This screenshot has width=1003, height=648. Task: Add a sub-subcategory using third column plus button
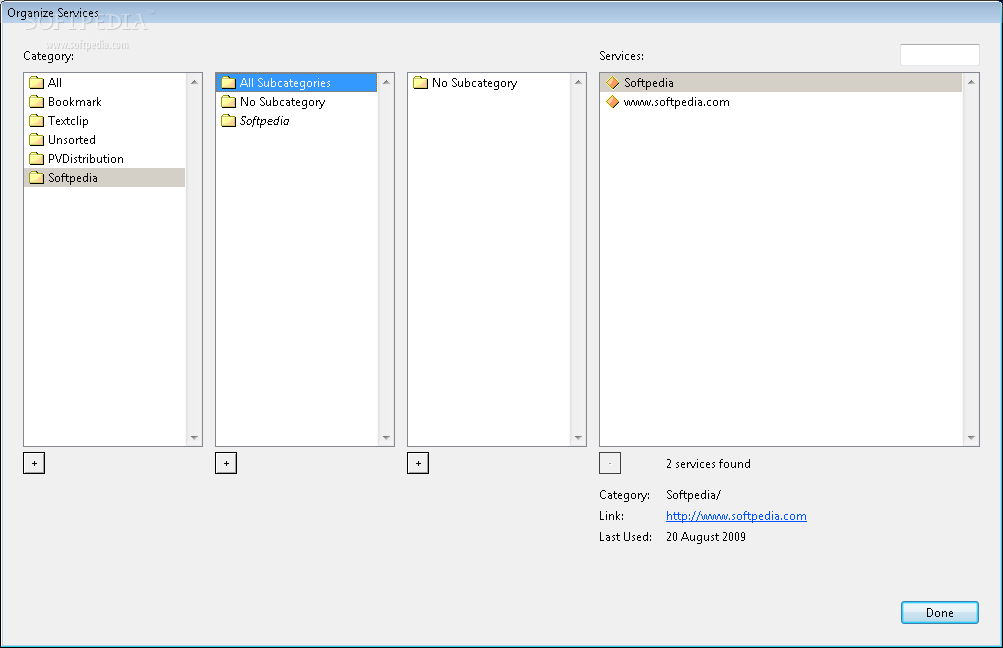point(418,463)
